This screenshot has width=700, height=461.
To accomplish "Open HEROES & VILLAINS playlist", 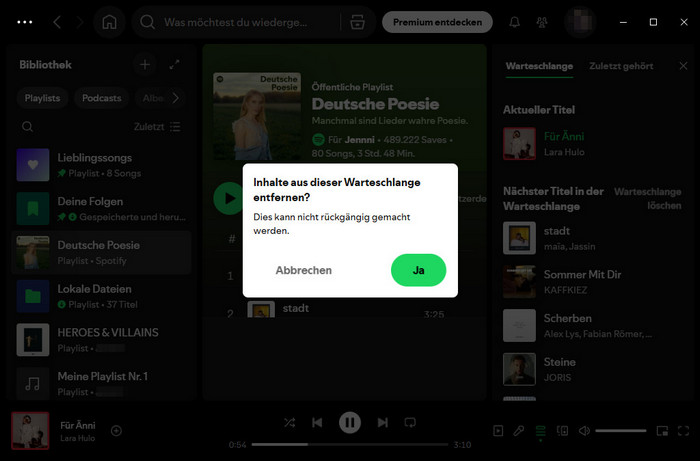I will coord(102,340).
